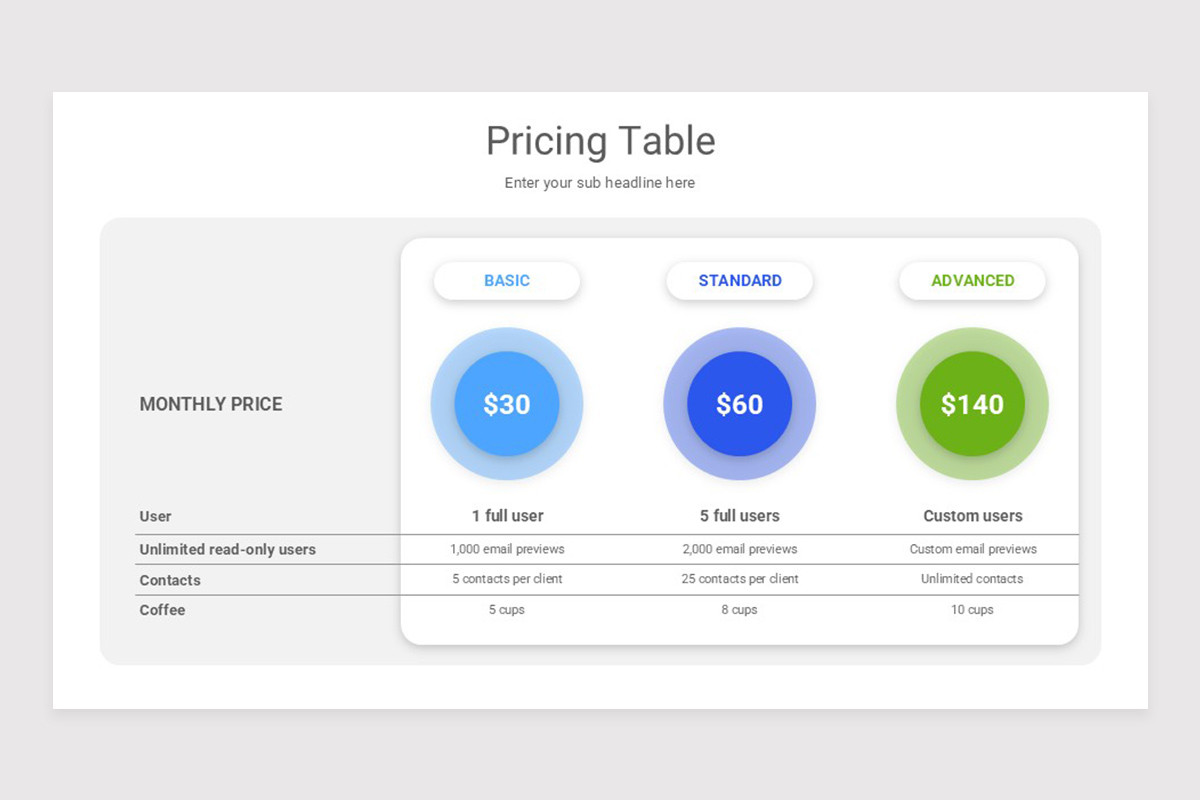This screenshot has height=800, width=1200.
Task: Select the STANDARD plan pill button
Action: tap(740, 281)
